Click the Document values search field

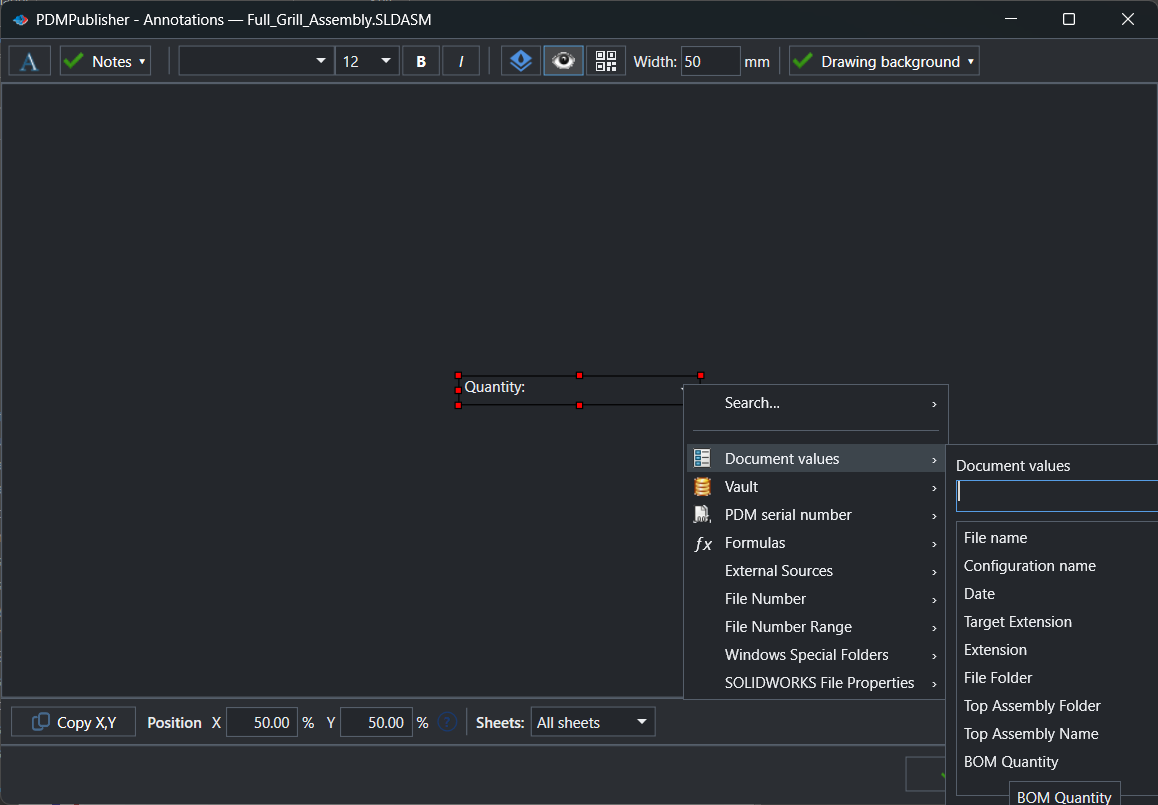1057,496
